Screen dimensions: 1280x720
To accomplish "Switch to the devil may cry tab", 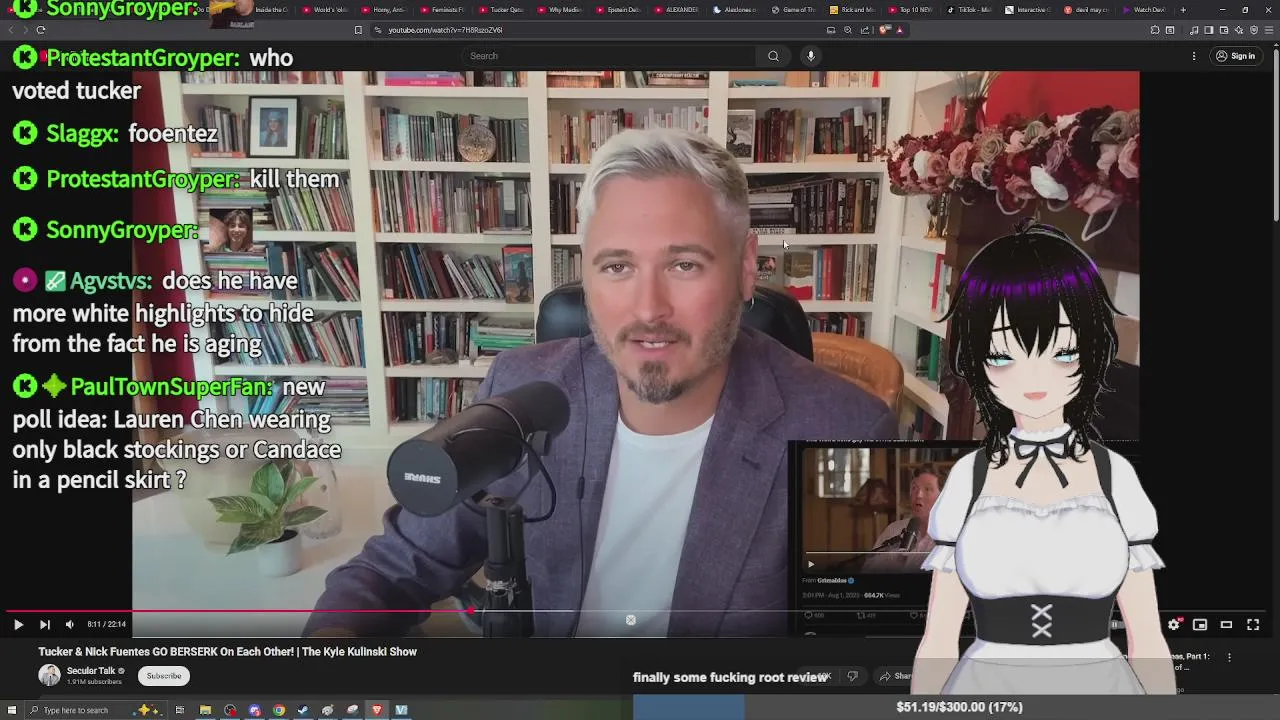I will point(1087,10).
